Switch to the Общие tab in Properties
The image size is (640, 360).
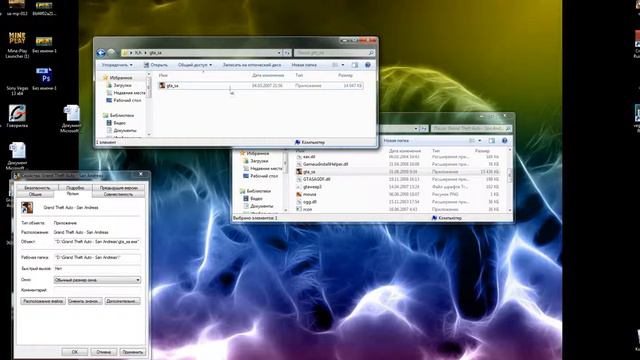35,194
